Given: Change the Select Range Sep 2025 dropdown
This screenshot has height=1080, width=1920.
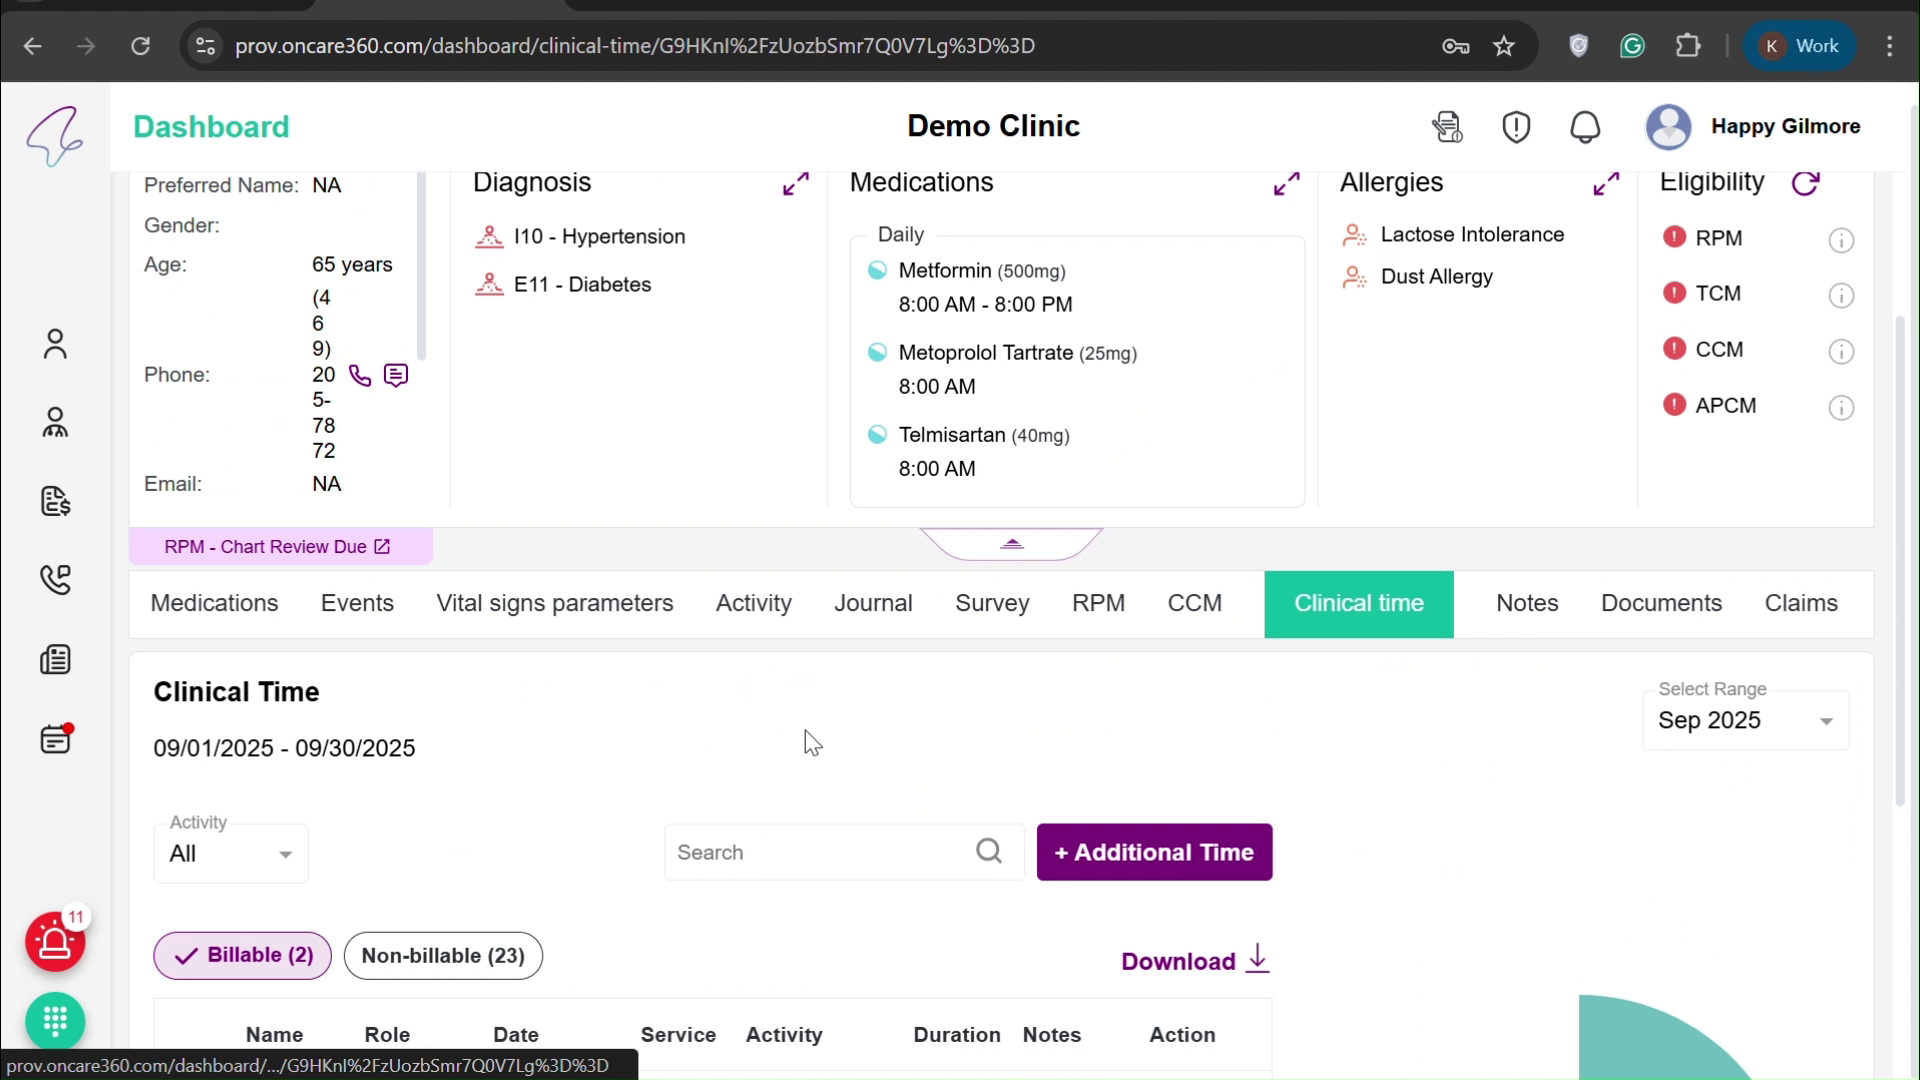Looking at the screenshot, I should (1746, 720).
